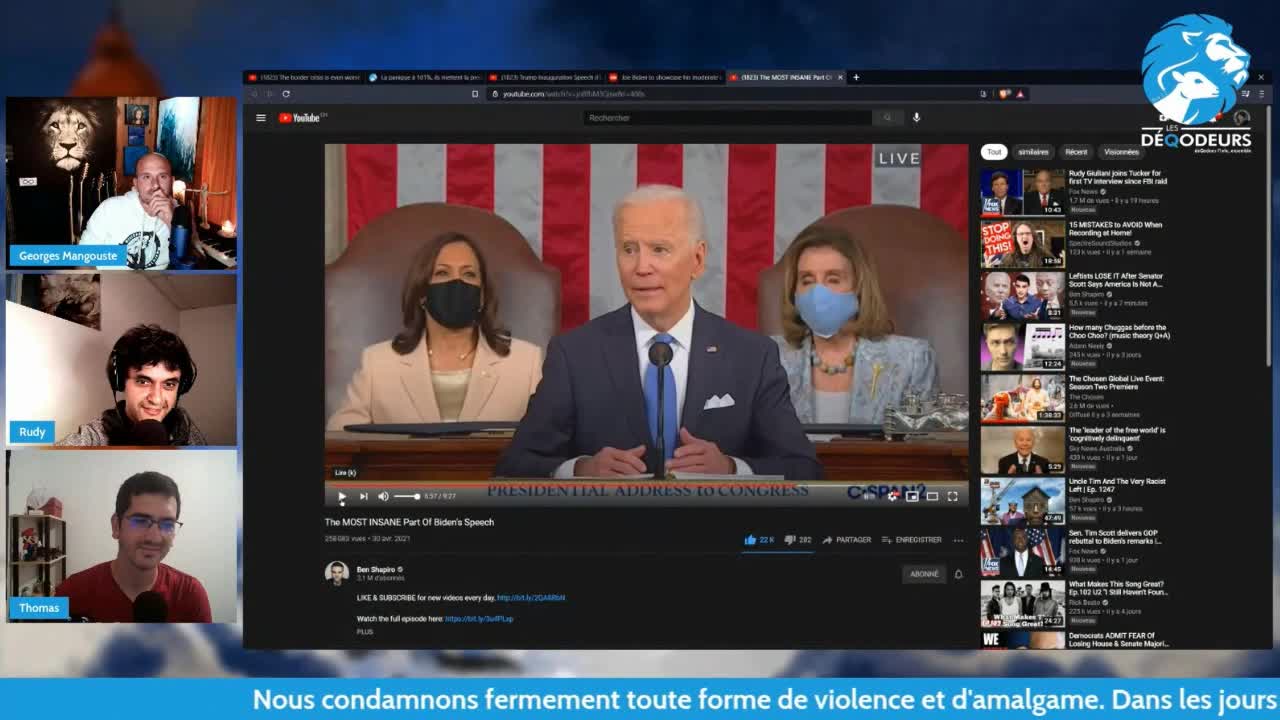Select the similaires filter chip
The width and height of the screenshot is (1280, 720).
point(1033,152)
